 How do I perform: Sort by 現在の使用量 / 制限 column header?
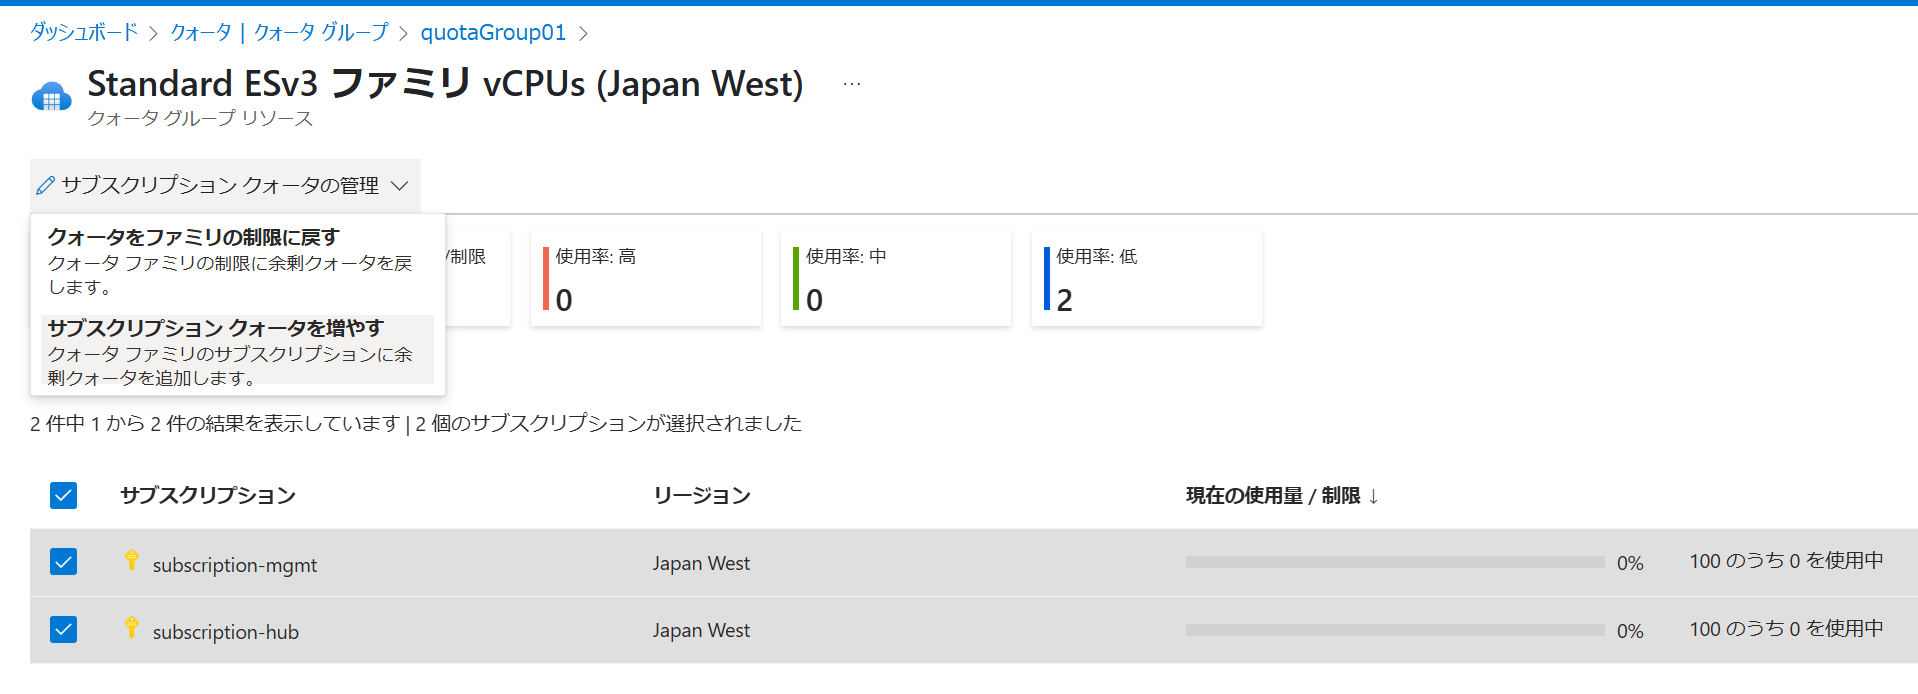(x=1273, y=496)
